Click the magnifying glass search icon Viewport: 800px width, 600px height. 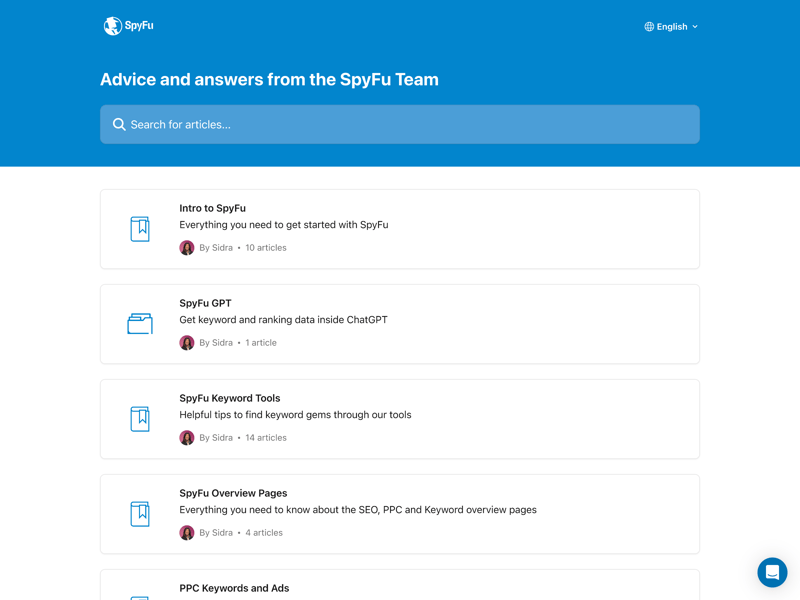coord(119,125)
